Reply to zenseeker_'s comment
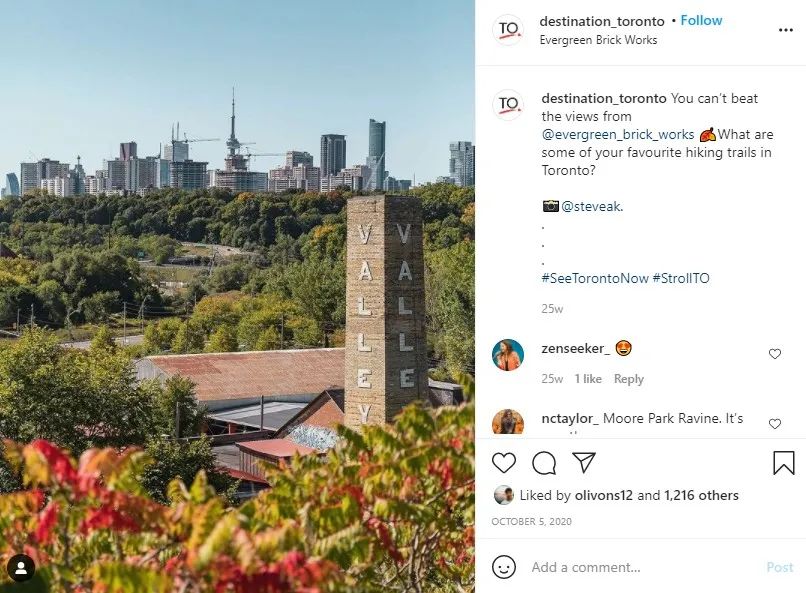Viewport: 806px width, 593px height. (629, 379)
